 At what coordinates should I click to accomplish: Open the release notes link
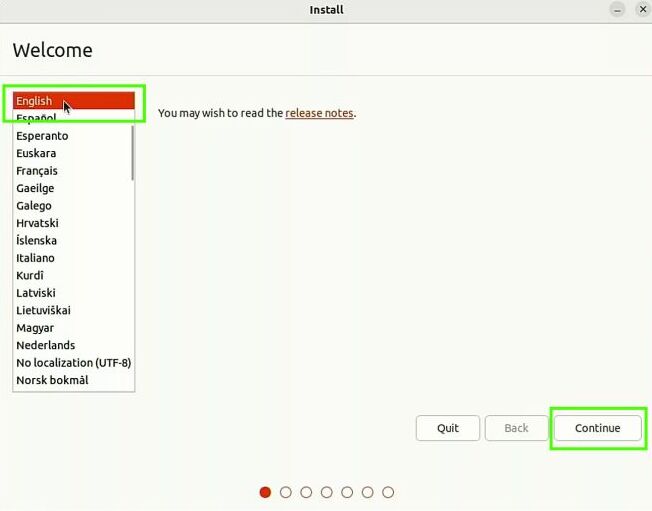[x=319, y=113]
